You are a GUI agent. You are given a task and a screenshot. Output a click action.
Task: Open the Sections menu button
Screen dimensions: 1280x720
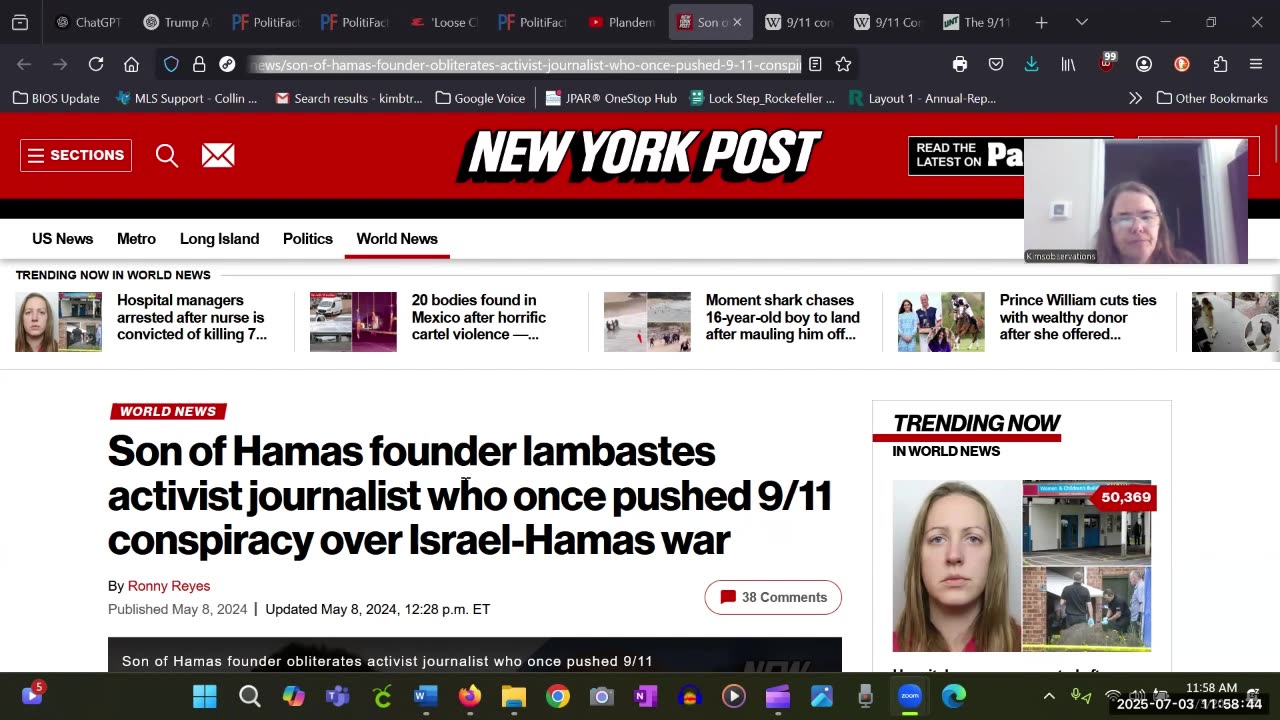[x=76, y=155]
